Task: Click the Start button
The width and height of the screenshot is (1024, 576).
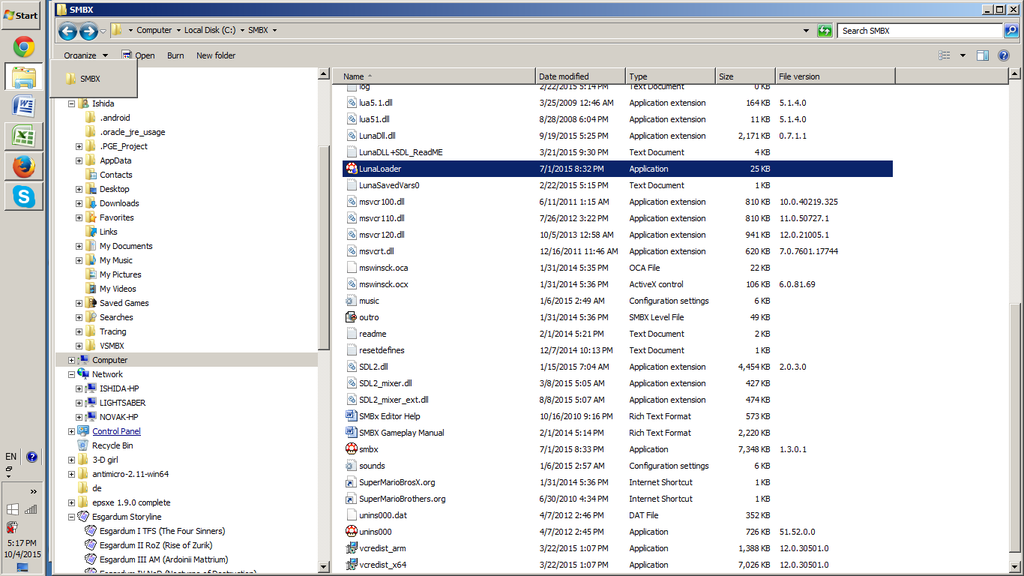Action: 21,15
